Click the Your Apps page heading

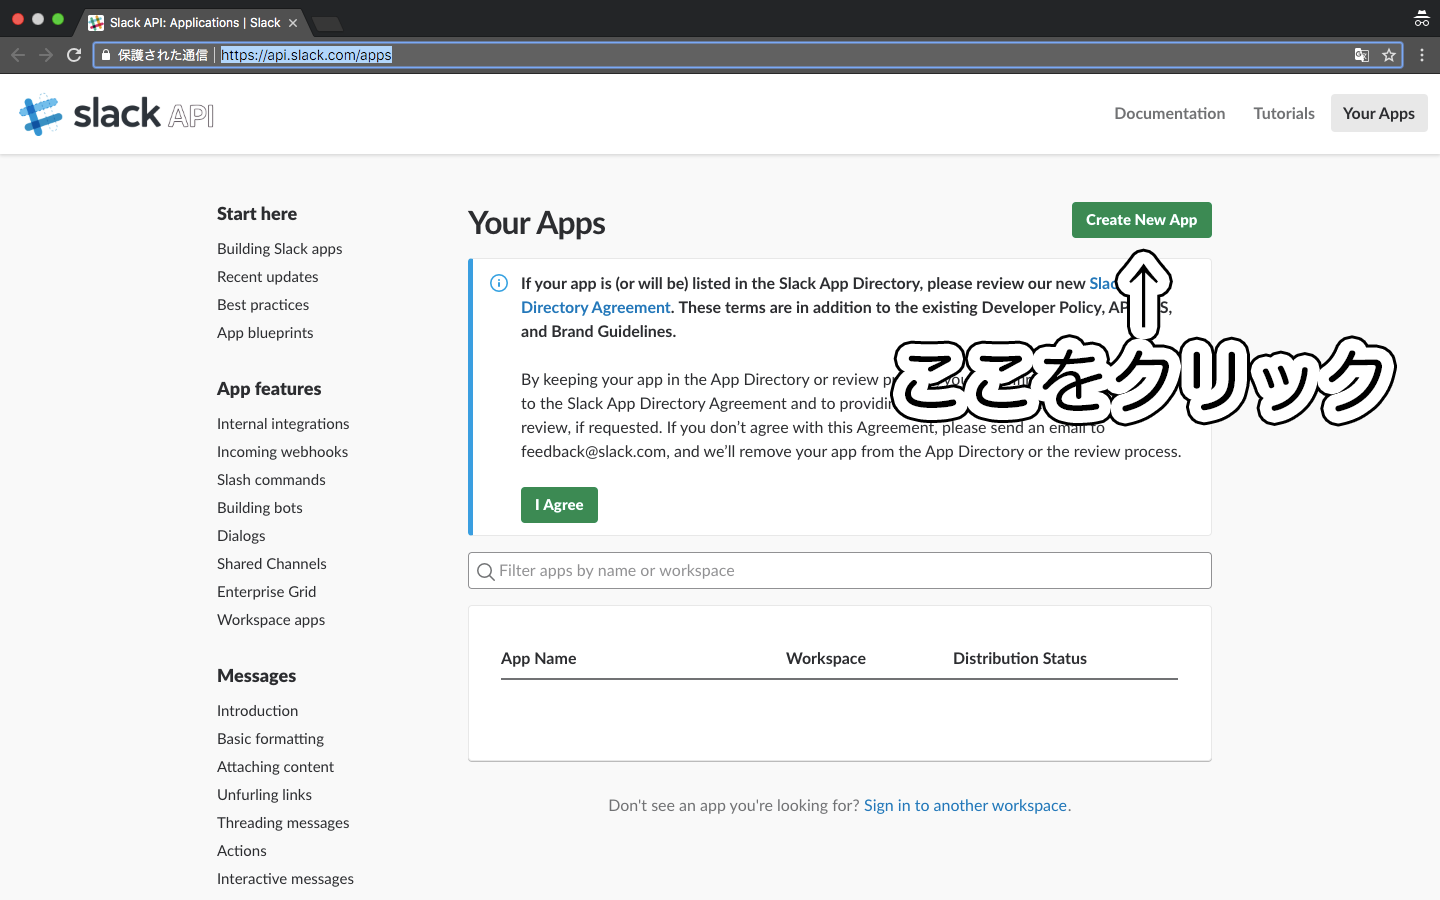[537, 223]
